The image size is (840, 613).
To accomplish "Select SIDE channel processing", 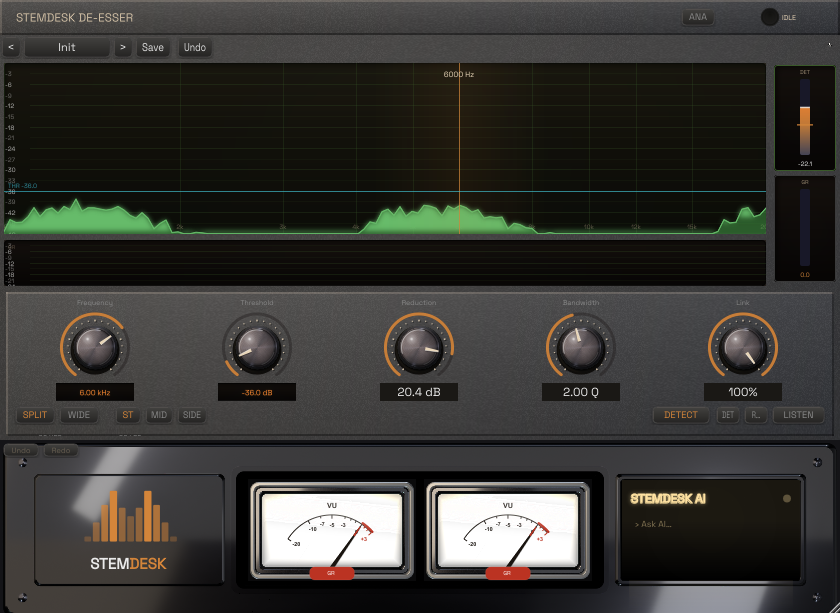I will click(x=192, y=415).
